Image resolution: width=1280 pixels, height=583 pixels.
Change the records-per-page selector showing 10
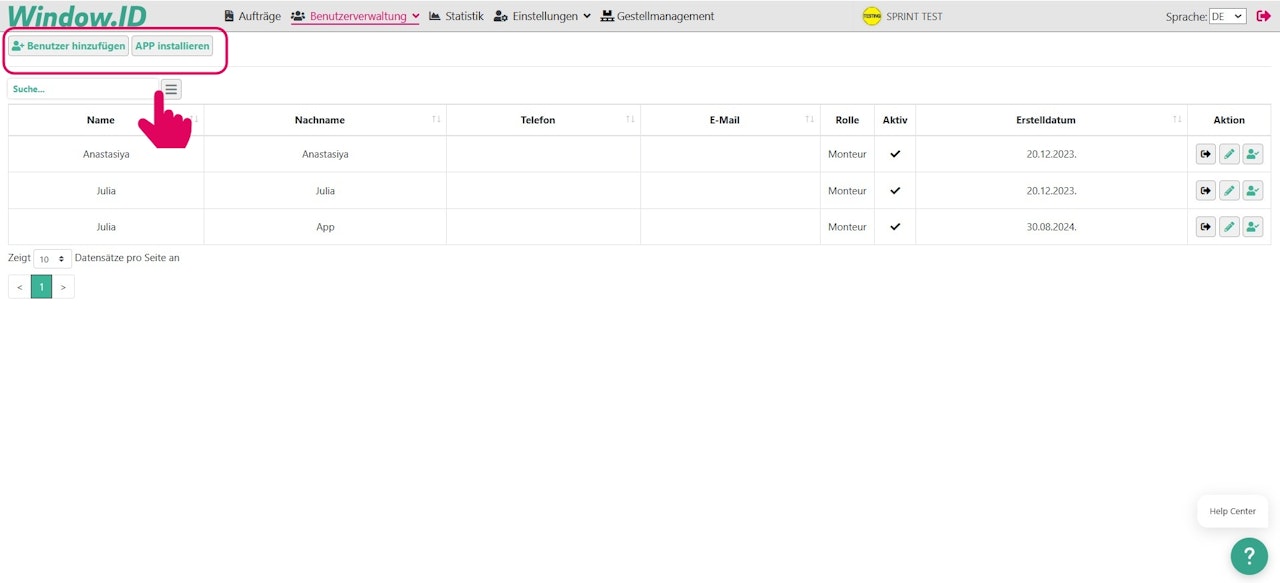coord(52,258)
